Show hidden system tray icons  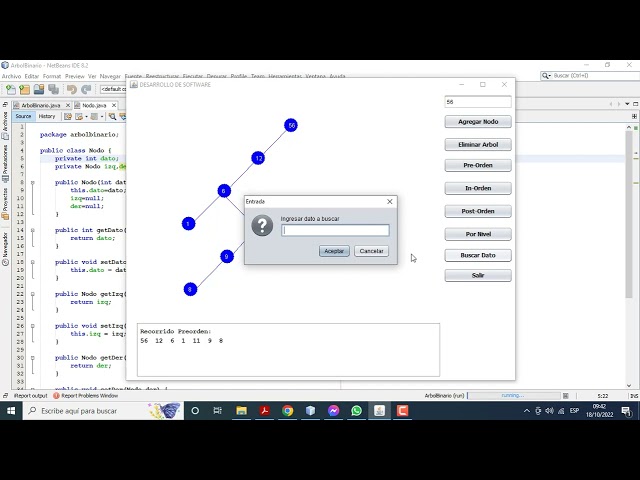(527, 411)
